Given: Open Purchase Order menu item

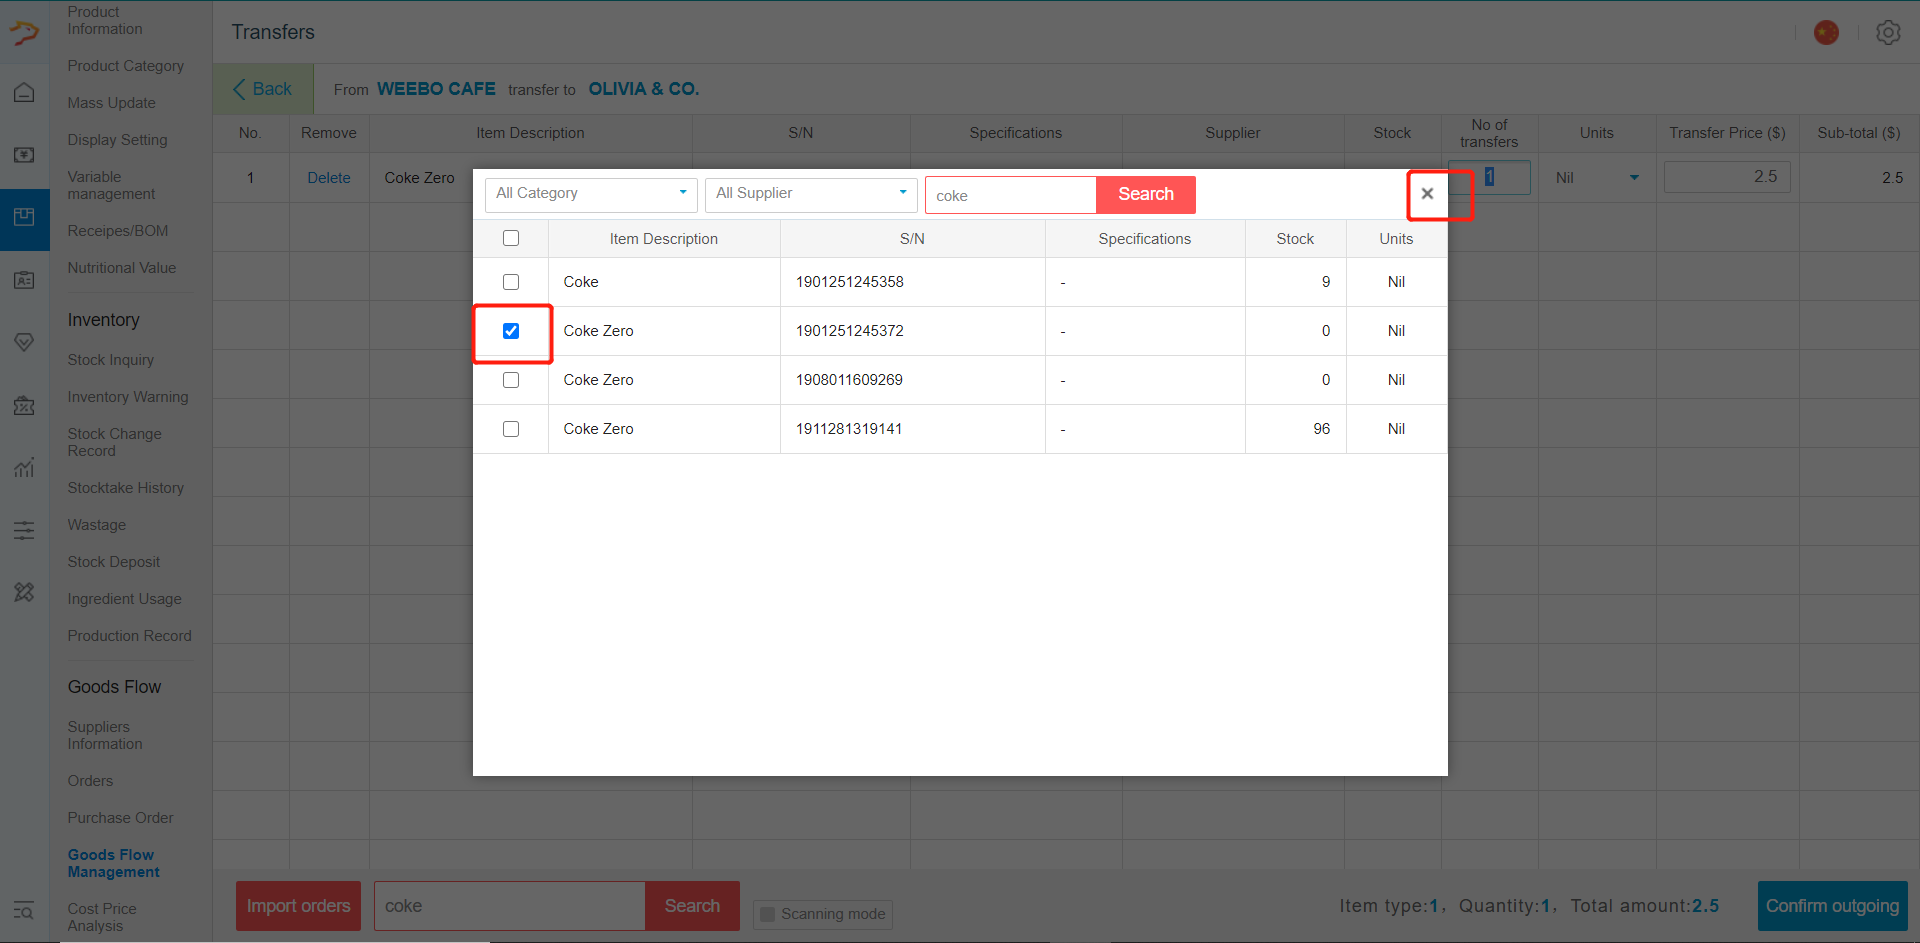Looking at the screenshot, I should (x=121, y=818).
